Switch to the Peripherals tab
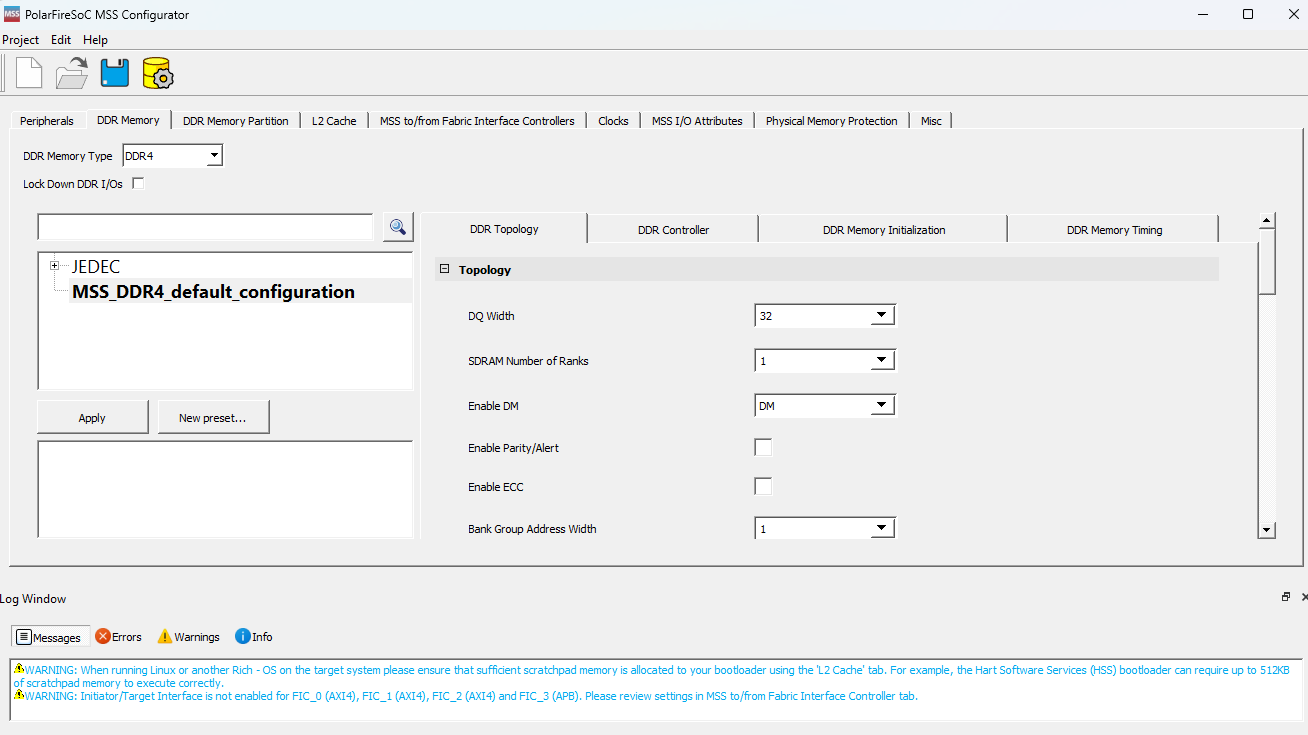1308x735 pixels. coord(47,121)
